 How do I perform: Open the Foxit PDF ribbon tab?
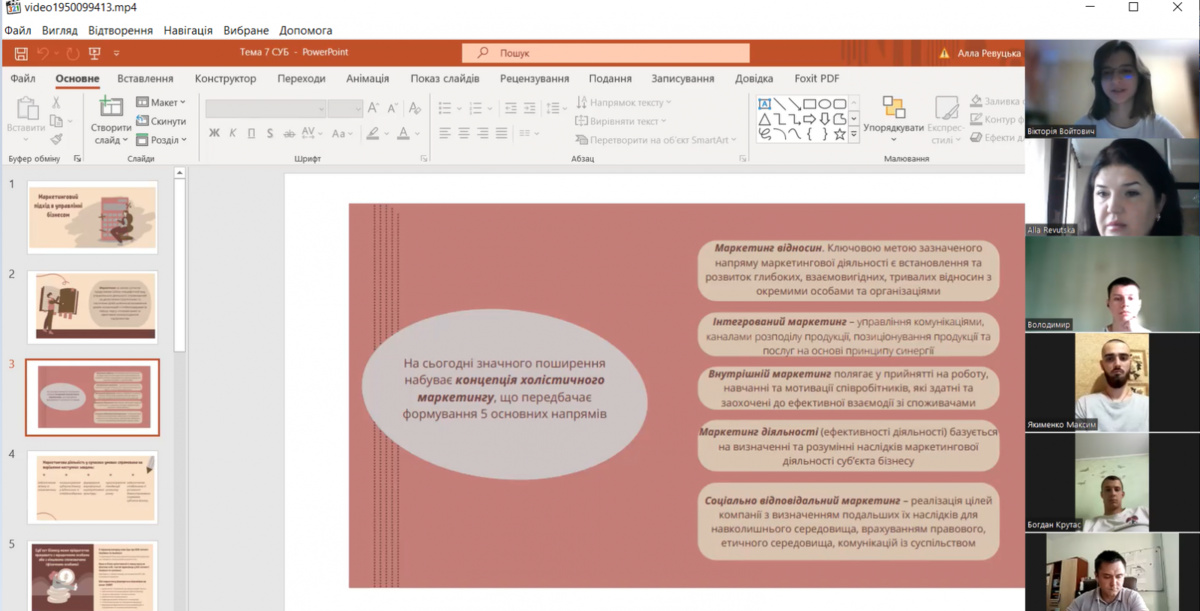817,79
